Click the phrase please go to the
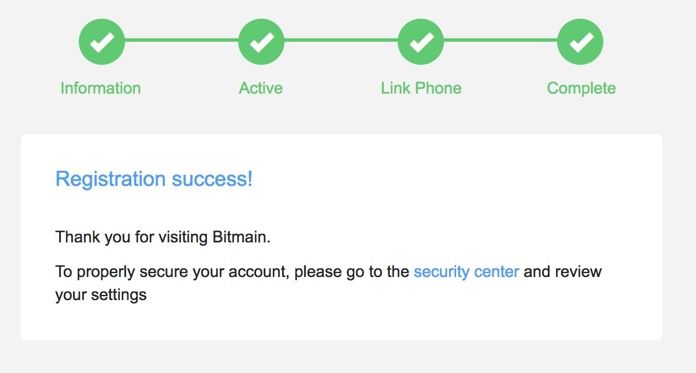 [x=352, y=272]
